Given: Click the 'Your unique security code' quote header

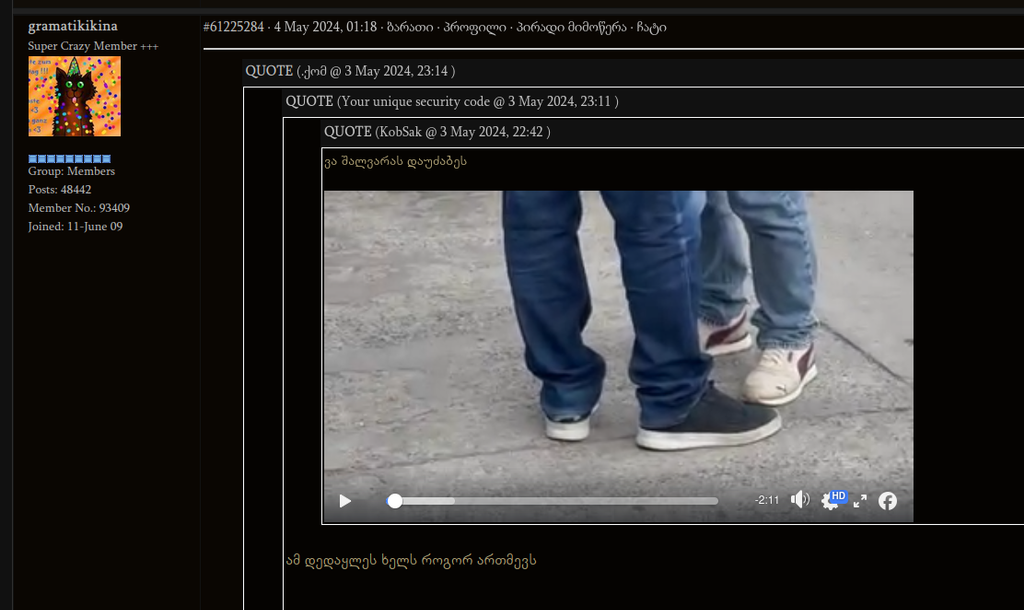Looking at the screenshot, I should (451, 101).
